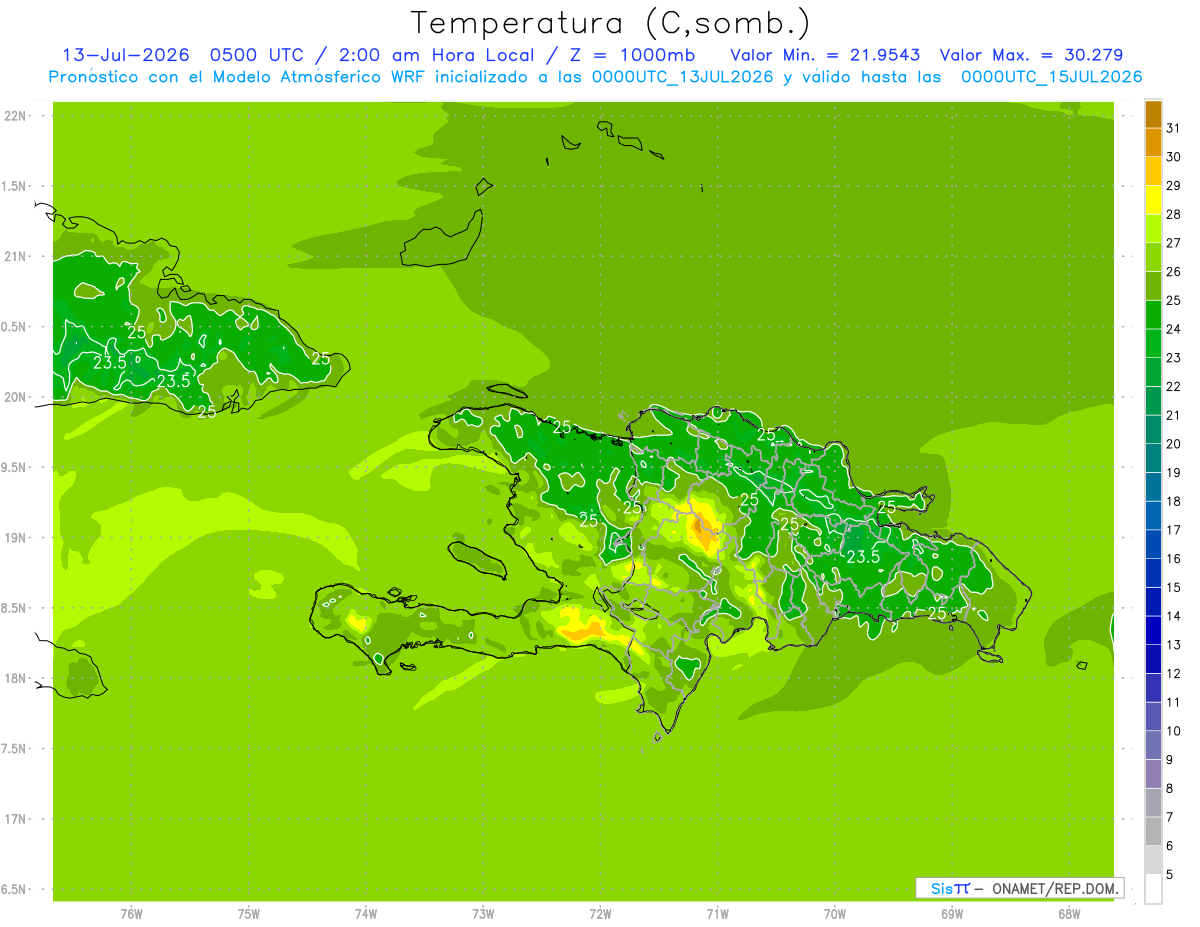
Task: Click the "ONAMET/REP.DOM." credit label
Action: pos(1055,888)
